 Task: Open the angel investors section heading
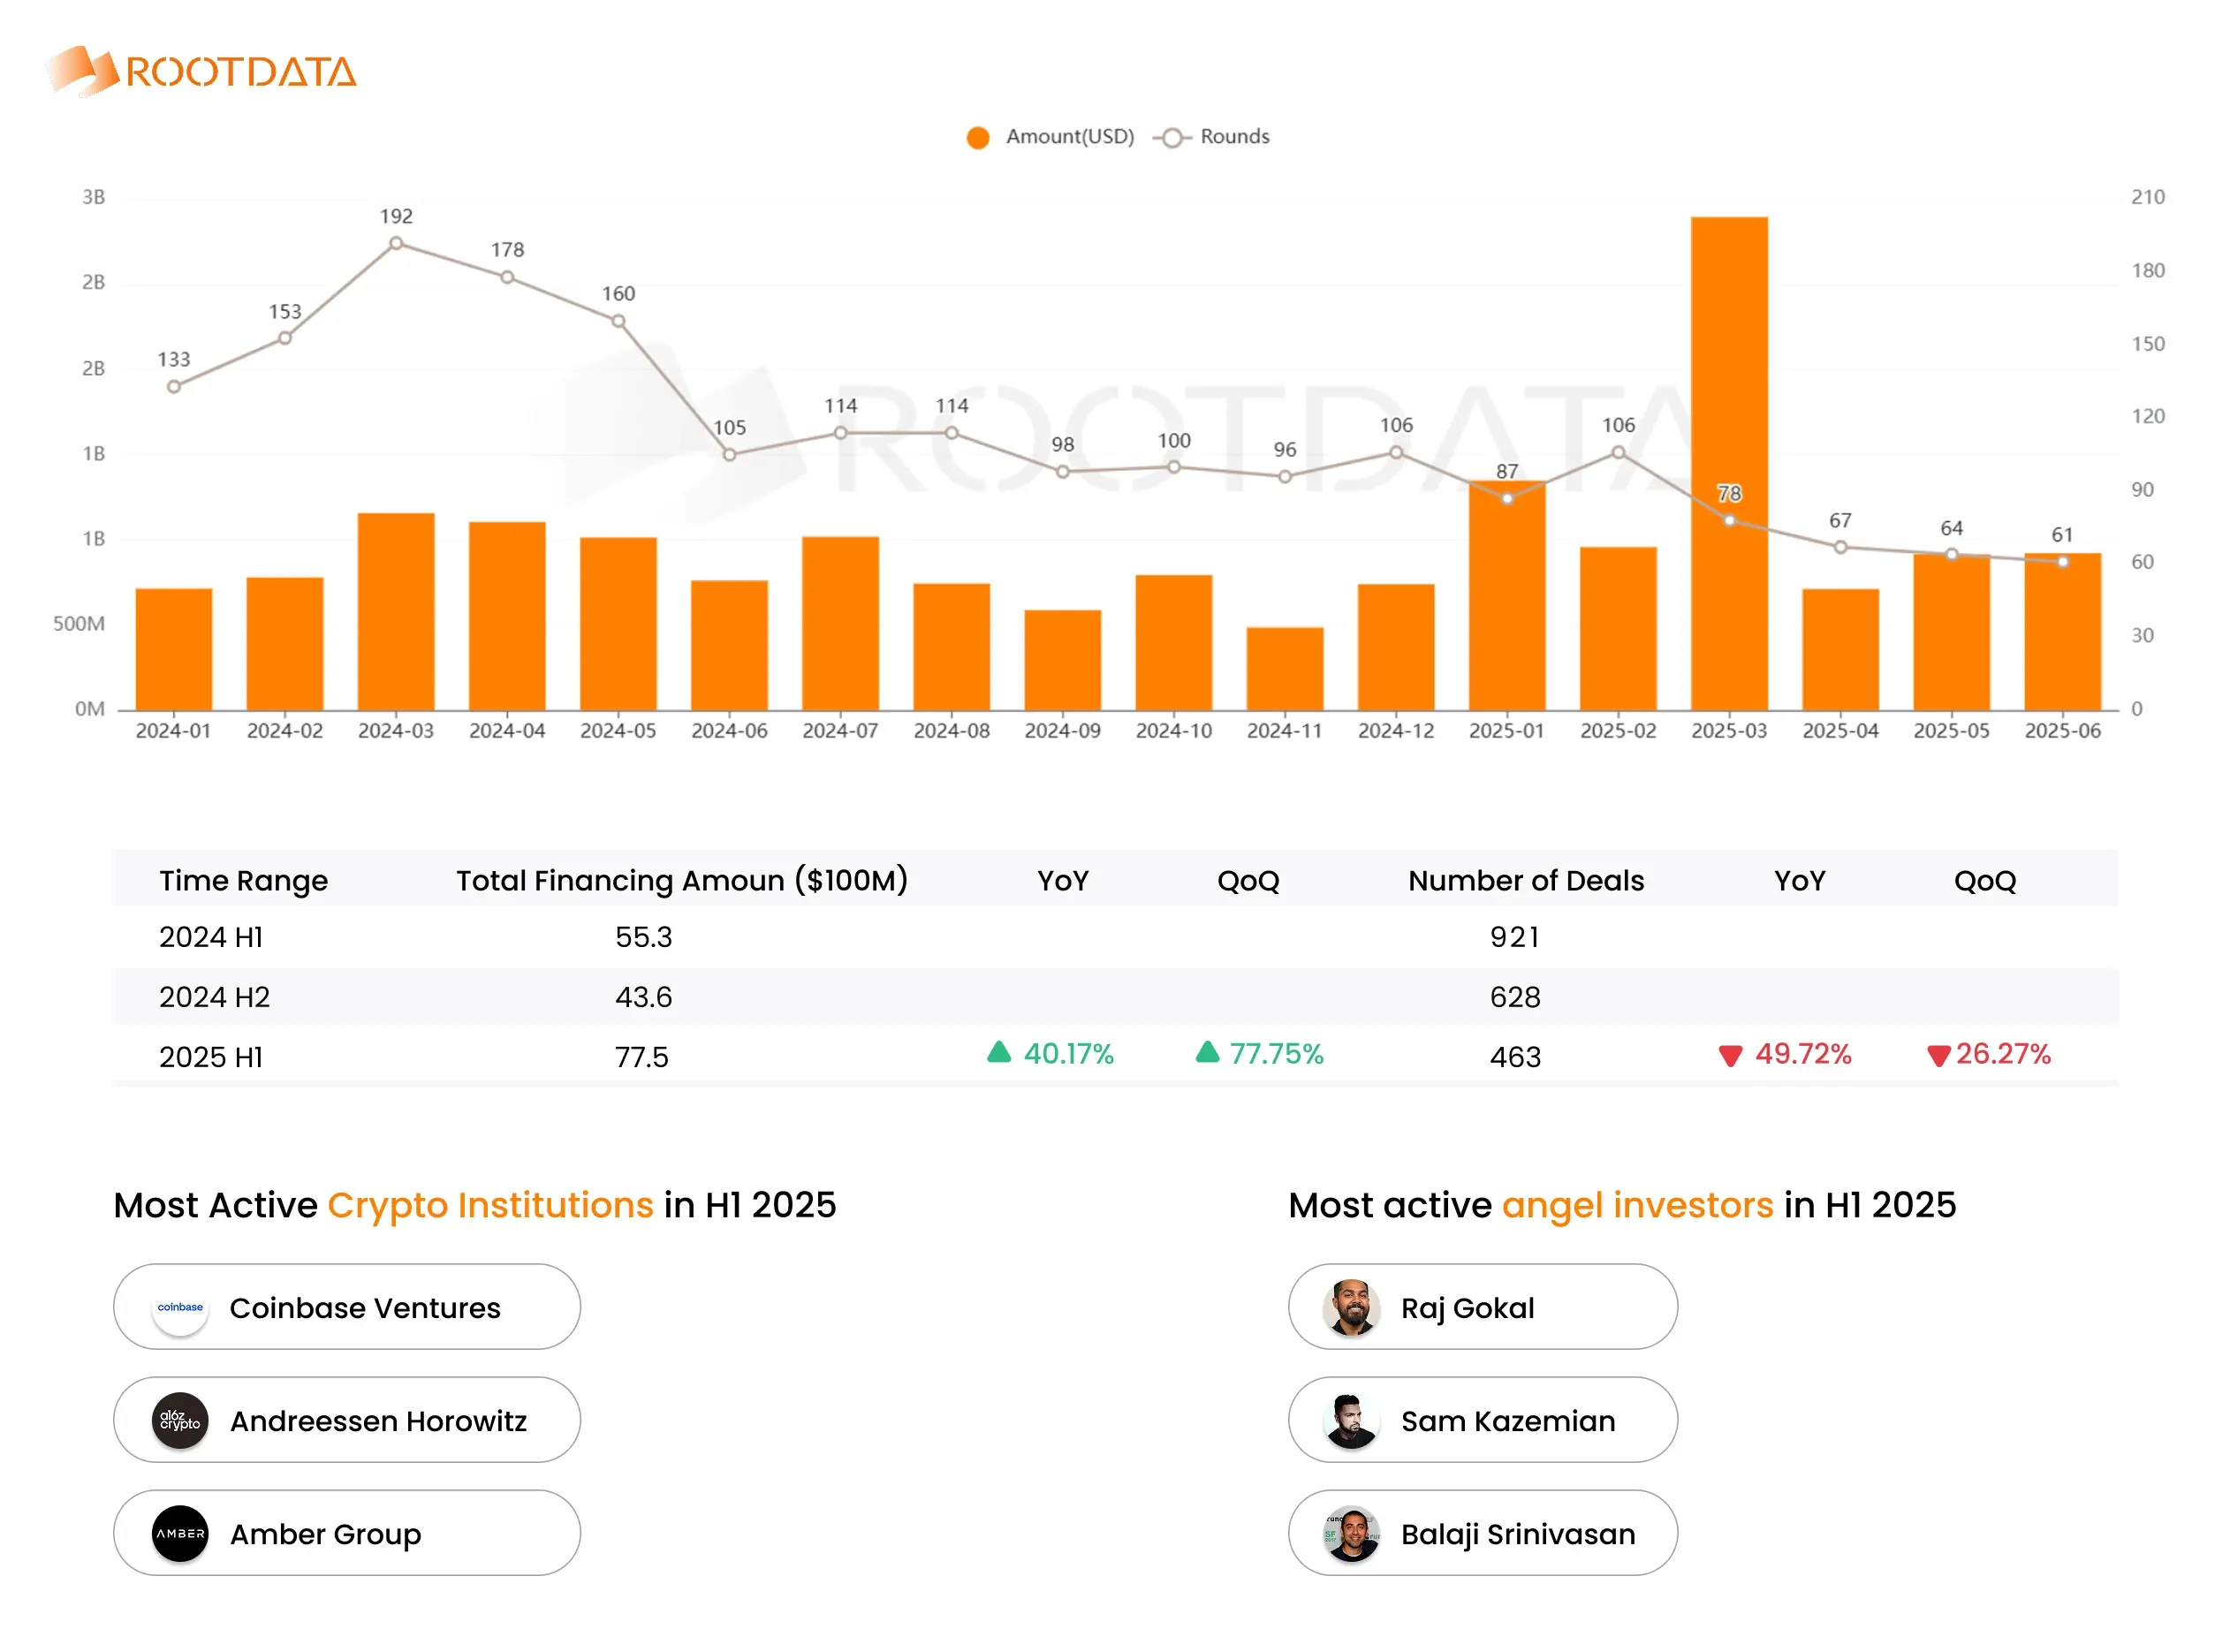[x=1620, y=1205]
